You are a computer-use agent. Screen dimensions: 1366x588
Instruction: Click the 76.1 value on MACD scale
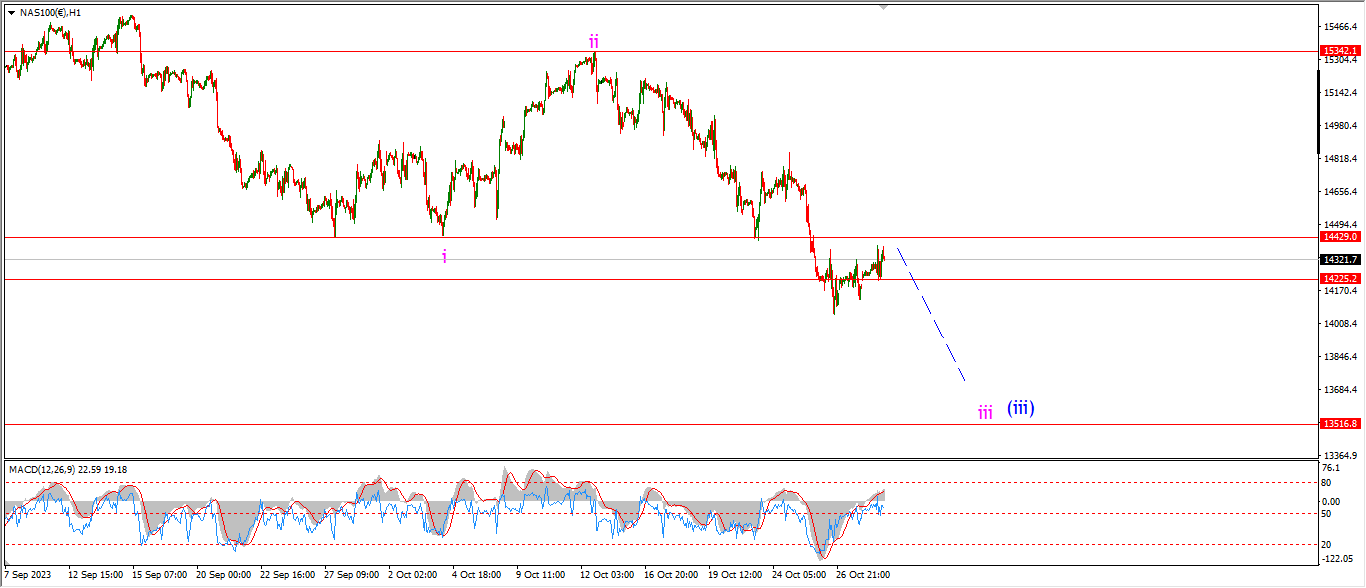click(1331, 467)
